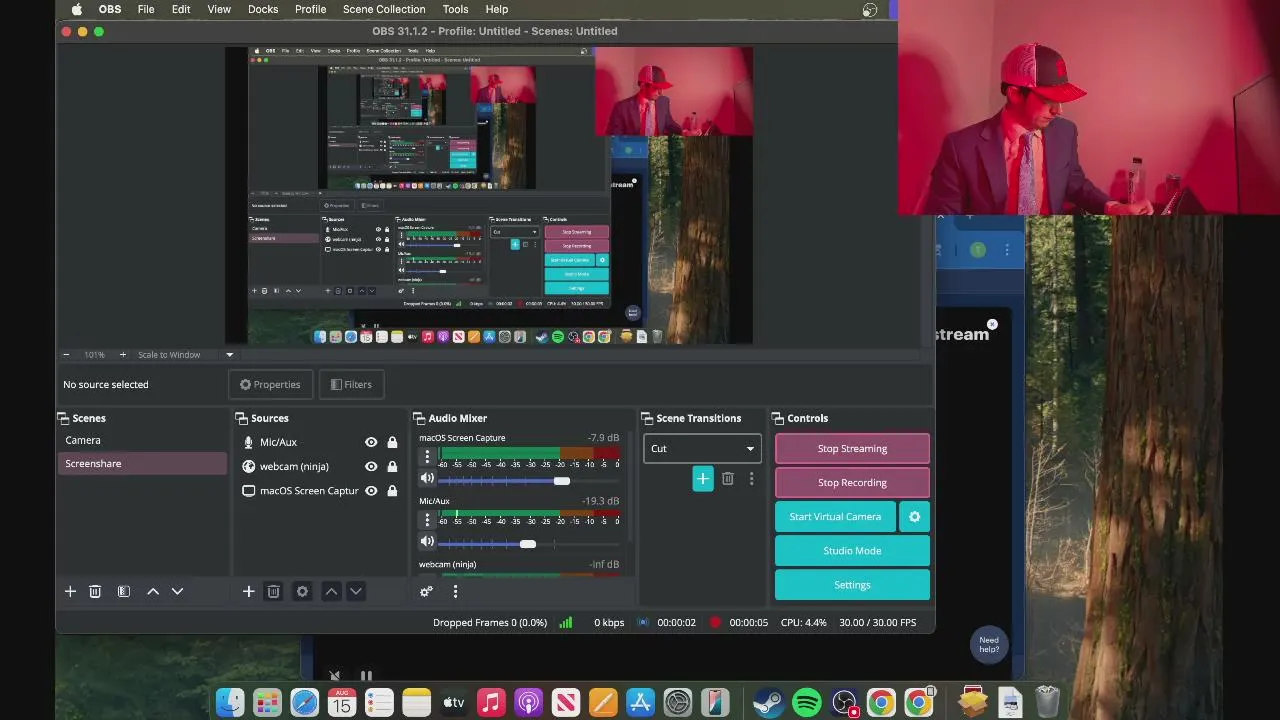1280x720 pixels.
Task: Select the Screenshare scene
Action: (142, 463)
